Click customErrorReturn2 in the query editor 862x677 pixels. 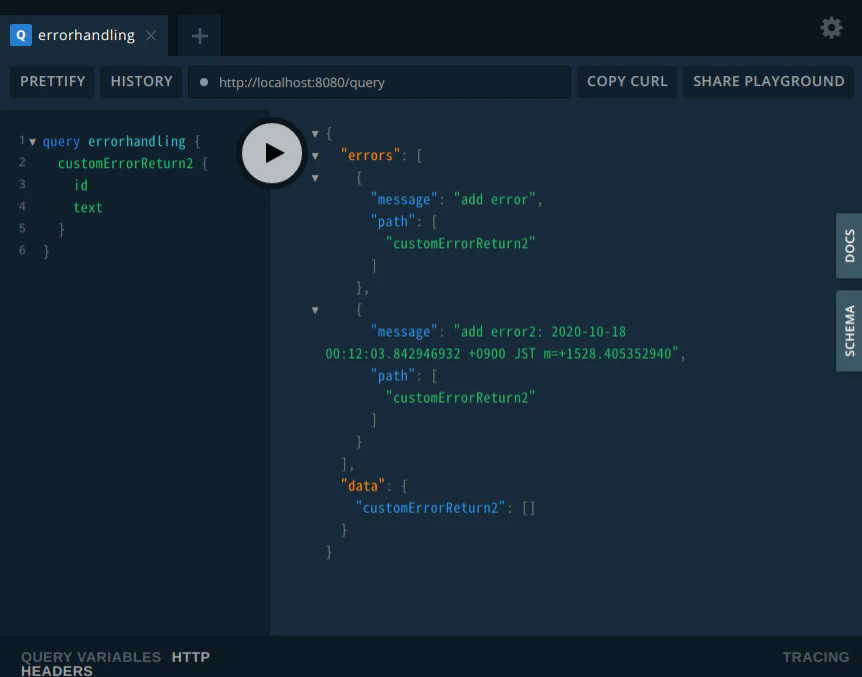[x=125, y=163]
